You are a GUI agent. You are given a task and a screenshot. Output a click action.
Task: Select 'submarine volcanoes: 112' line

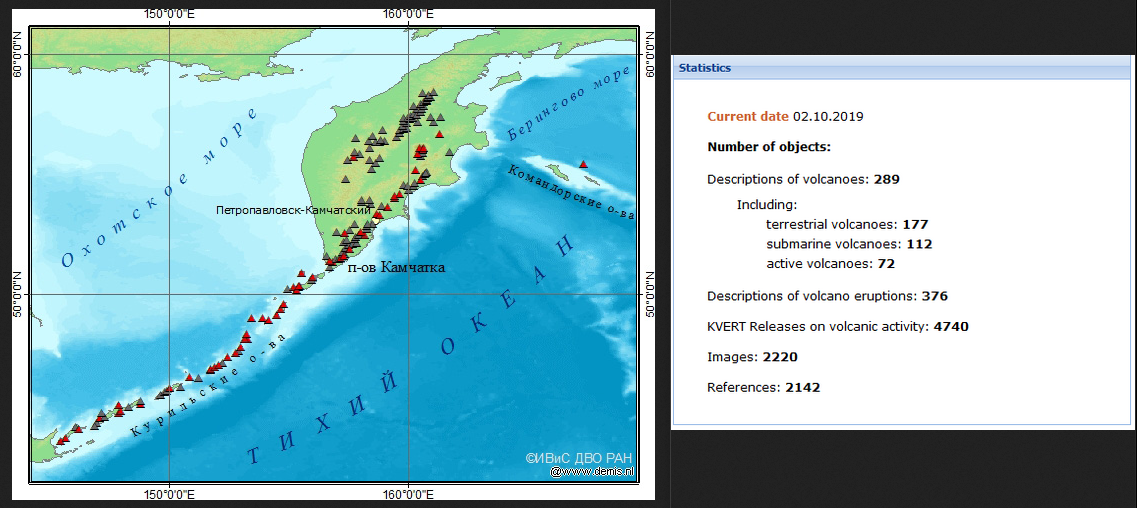click(849, 244)
